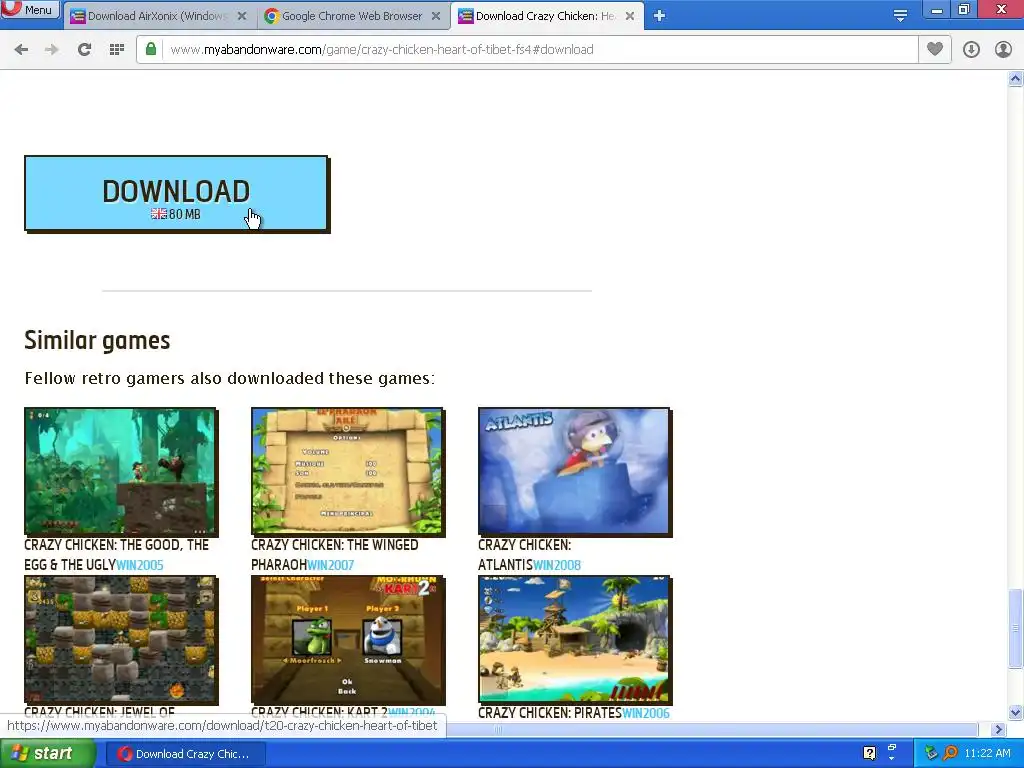Reload the current page

(x=84, y=50)
